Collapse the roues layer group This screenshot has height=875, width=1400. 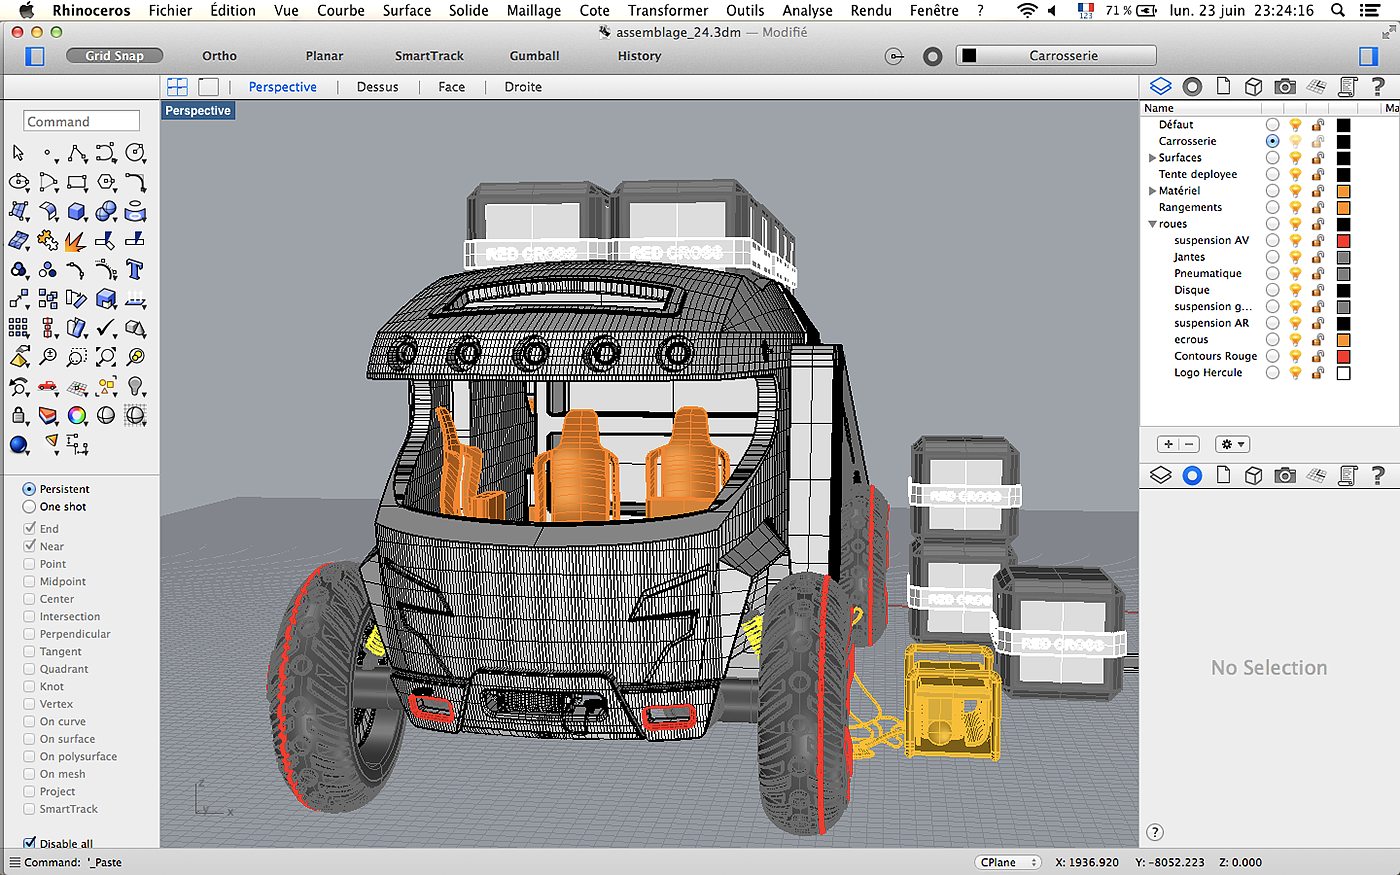tap(1152, 224)
